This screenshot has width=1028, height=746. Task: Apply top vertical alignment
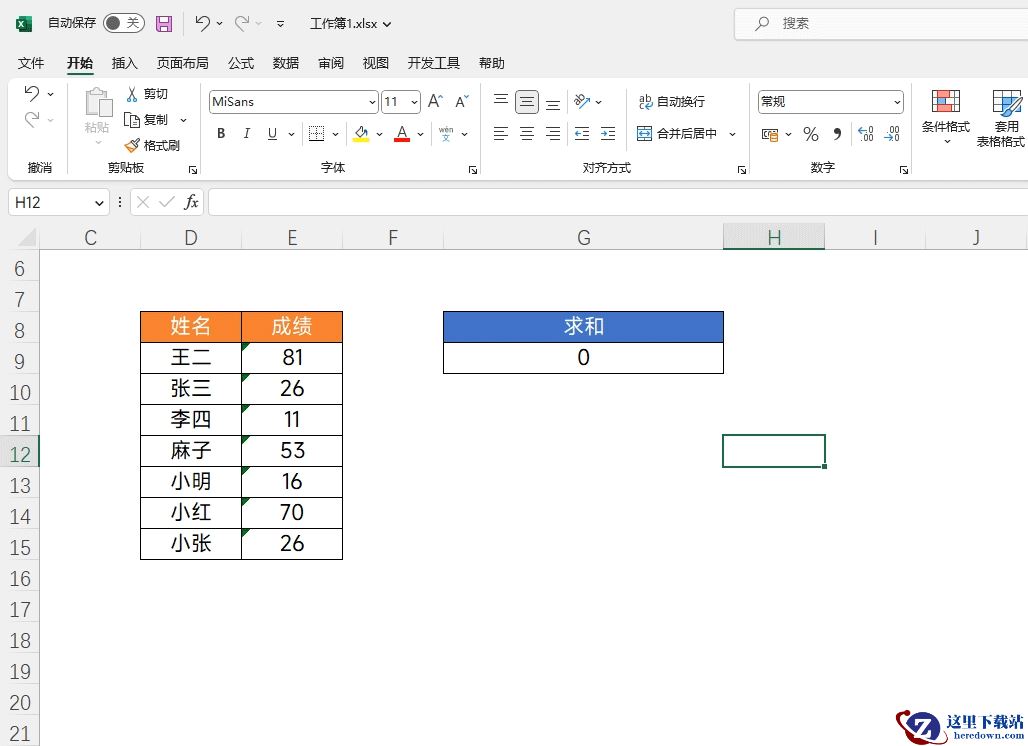(x=501, y=102)
